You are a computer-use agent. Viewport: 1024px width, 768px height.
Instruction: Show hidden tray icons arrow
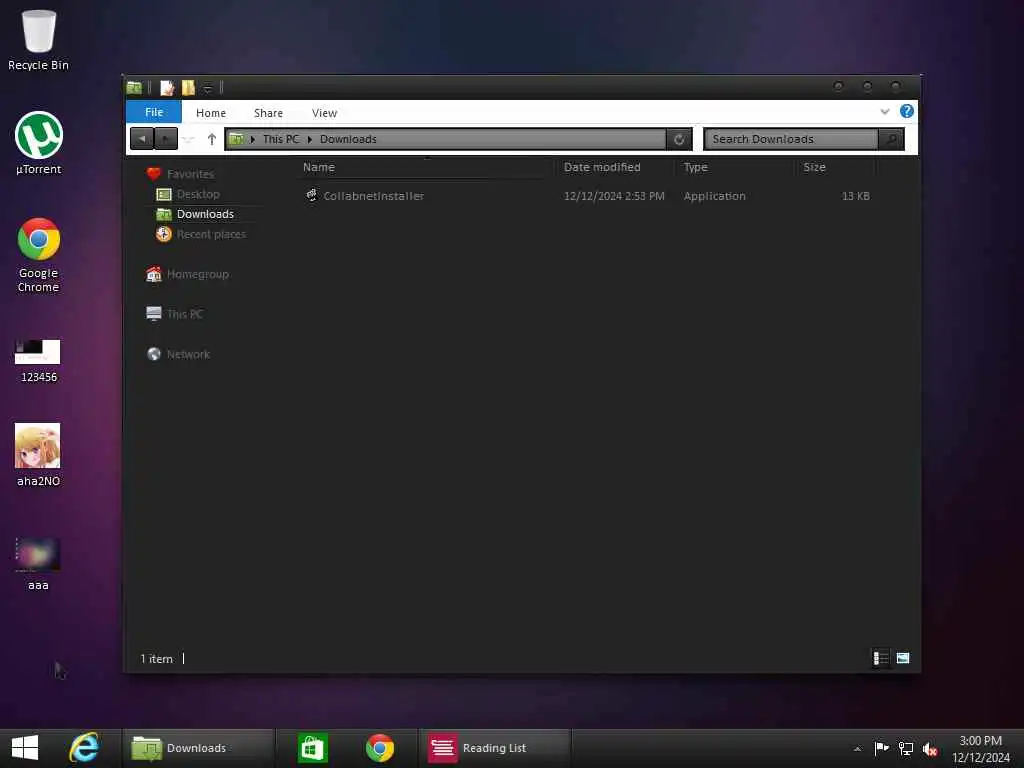pos(857,749)
